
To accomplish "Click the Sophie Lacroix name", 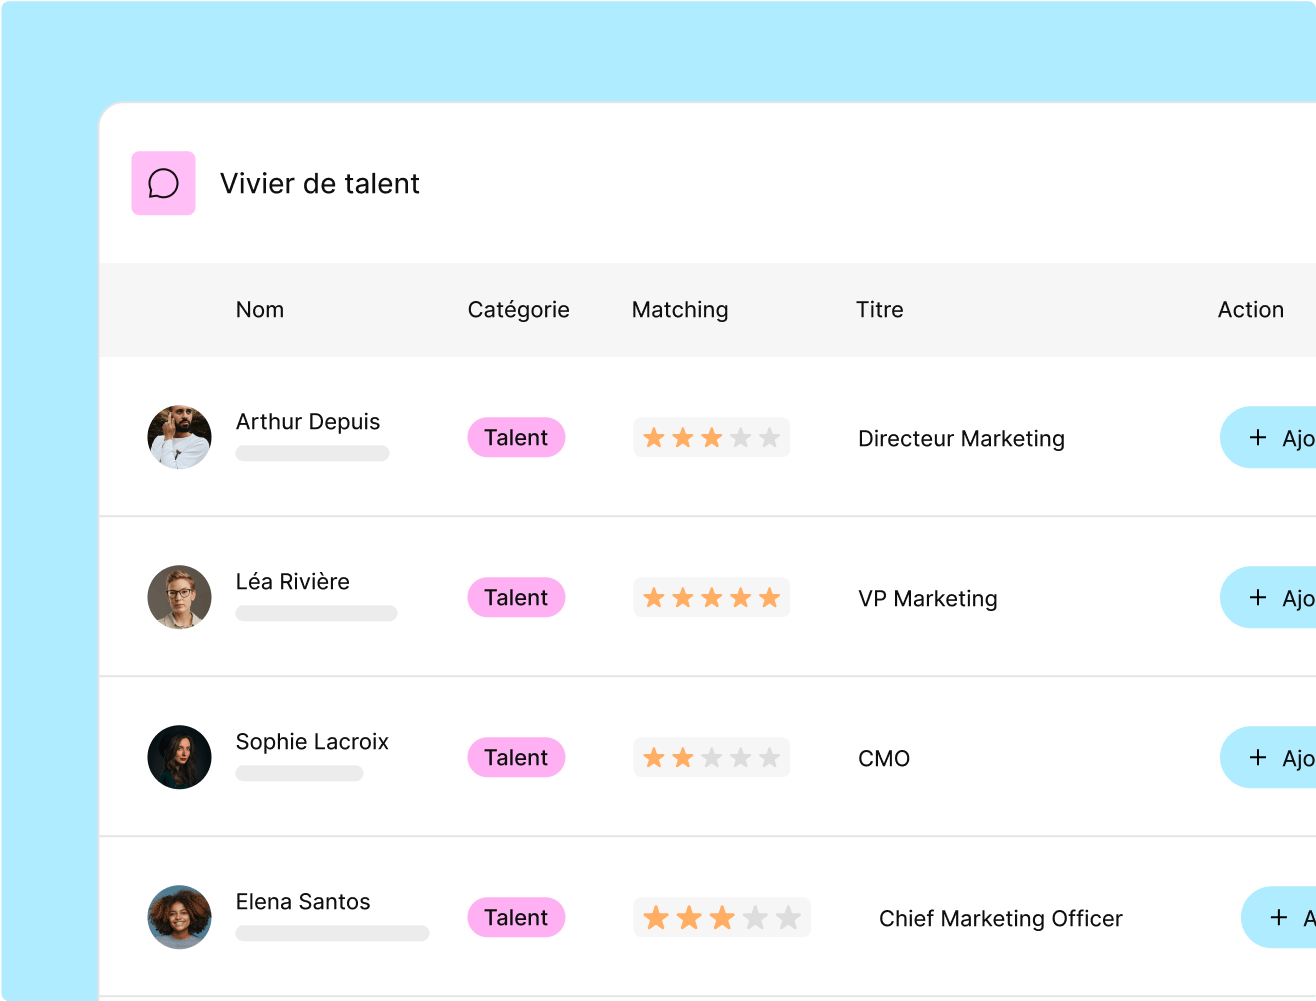I will pyautogui.click(x=312, y=742).
